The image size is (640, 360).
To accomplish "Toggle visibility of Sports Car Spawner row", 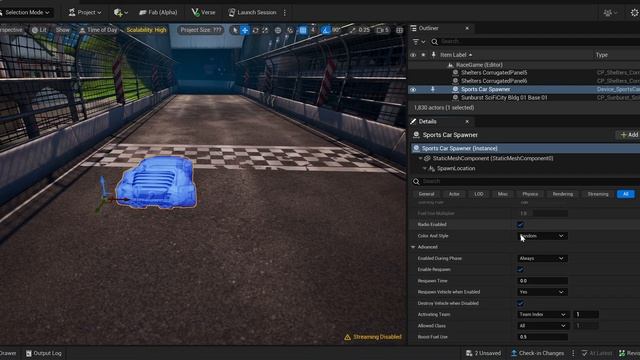I will click(x=413, y=89).
